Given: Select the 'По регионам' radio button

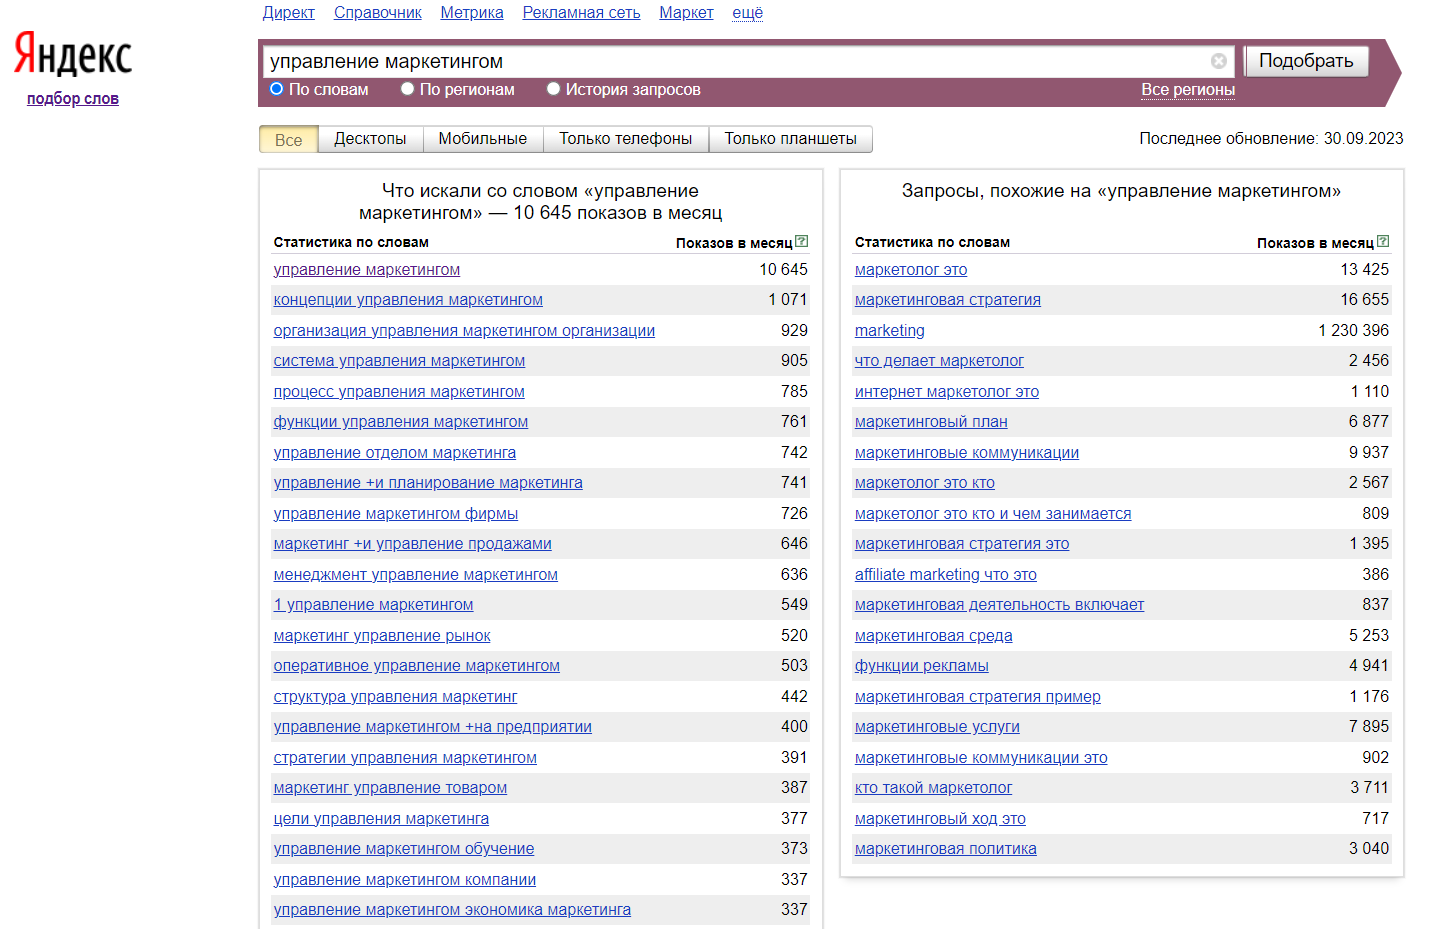Looking at the screenshot, I should pyautogui.click(x=407, y=89).
